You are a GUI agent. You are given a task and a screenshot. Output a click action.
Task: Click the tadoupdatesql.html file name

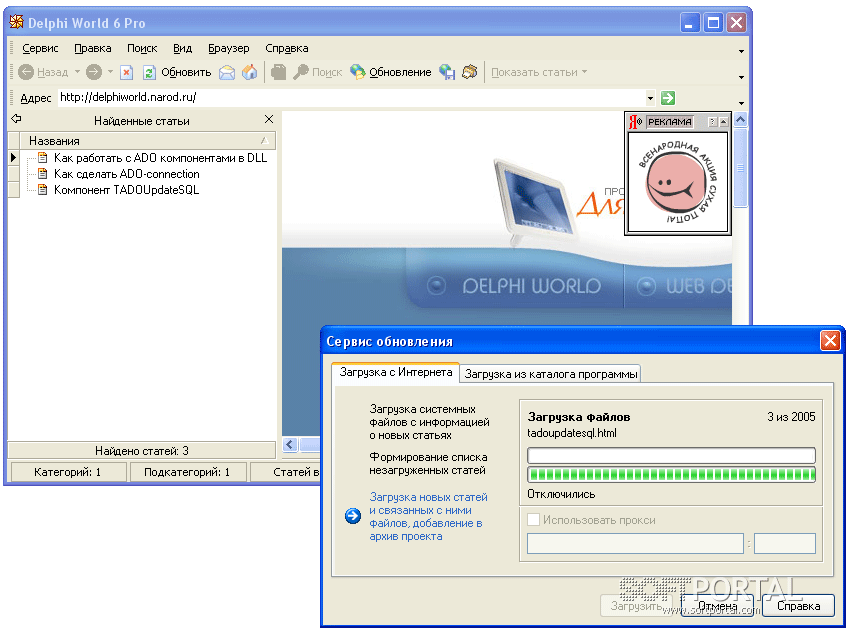point(572,433)
